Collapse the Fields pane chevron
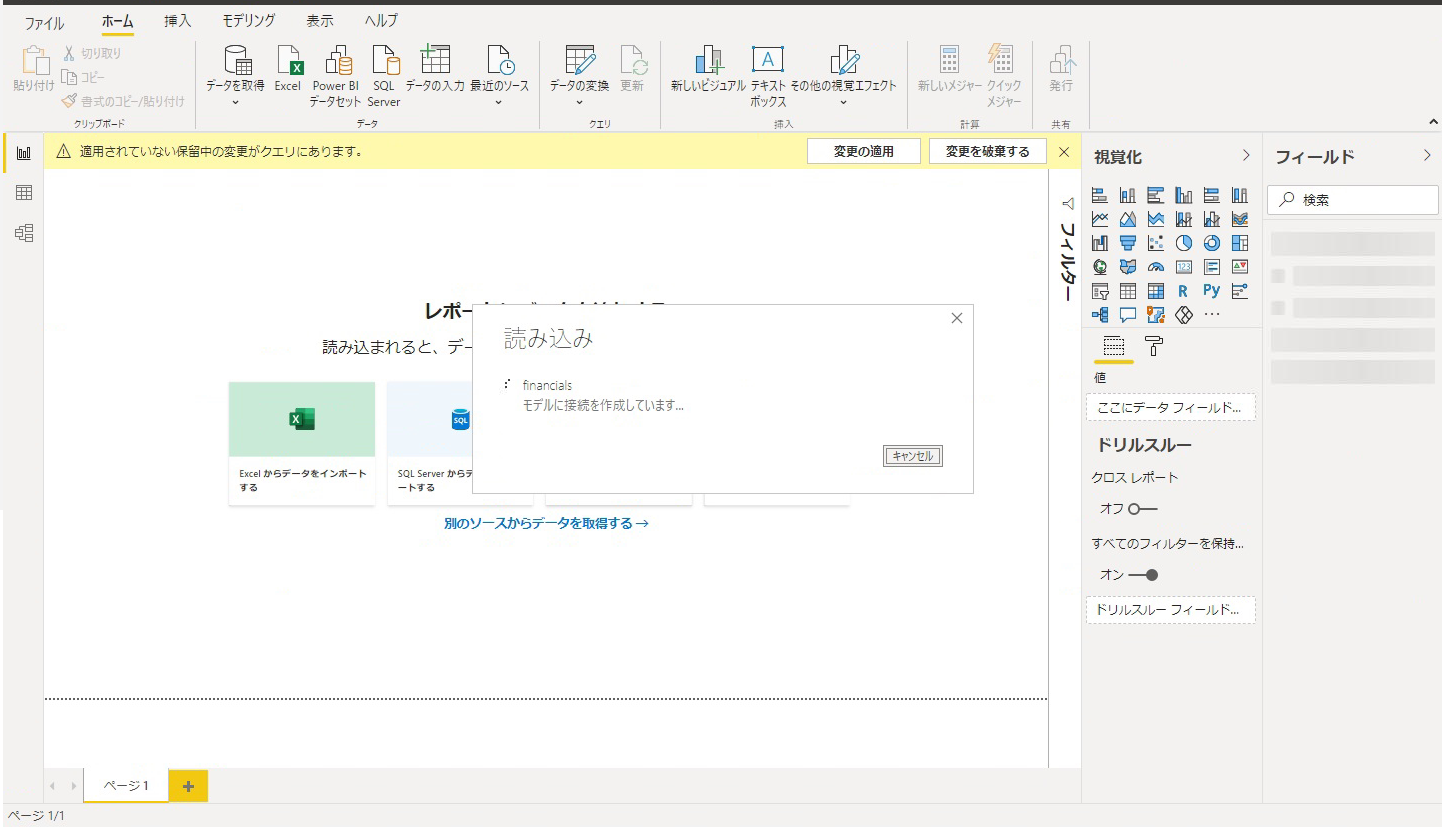The width and height of the screenshot is (1442, 827). 1427,156
